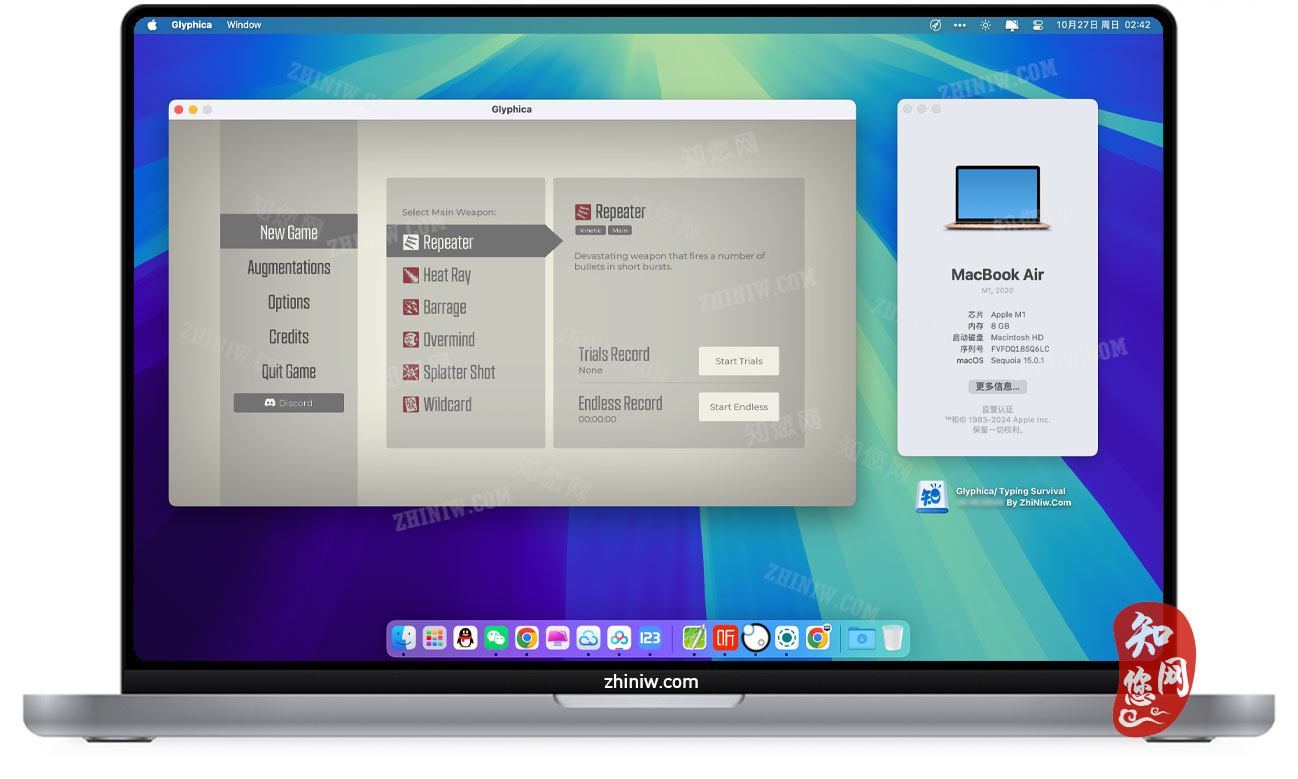Click the 00:00:00 endless record value
Viewport: 1298px width, 779px height.
pos(597,420)
